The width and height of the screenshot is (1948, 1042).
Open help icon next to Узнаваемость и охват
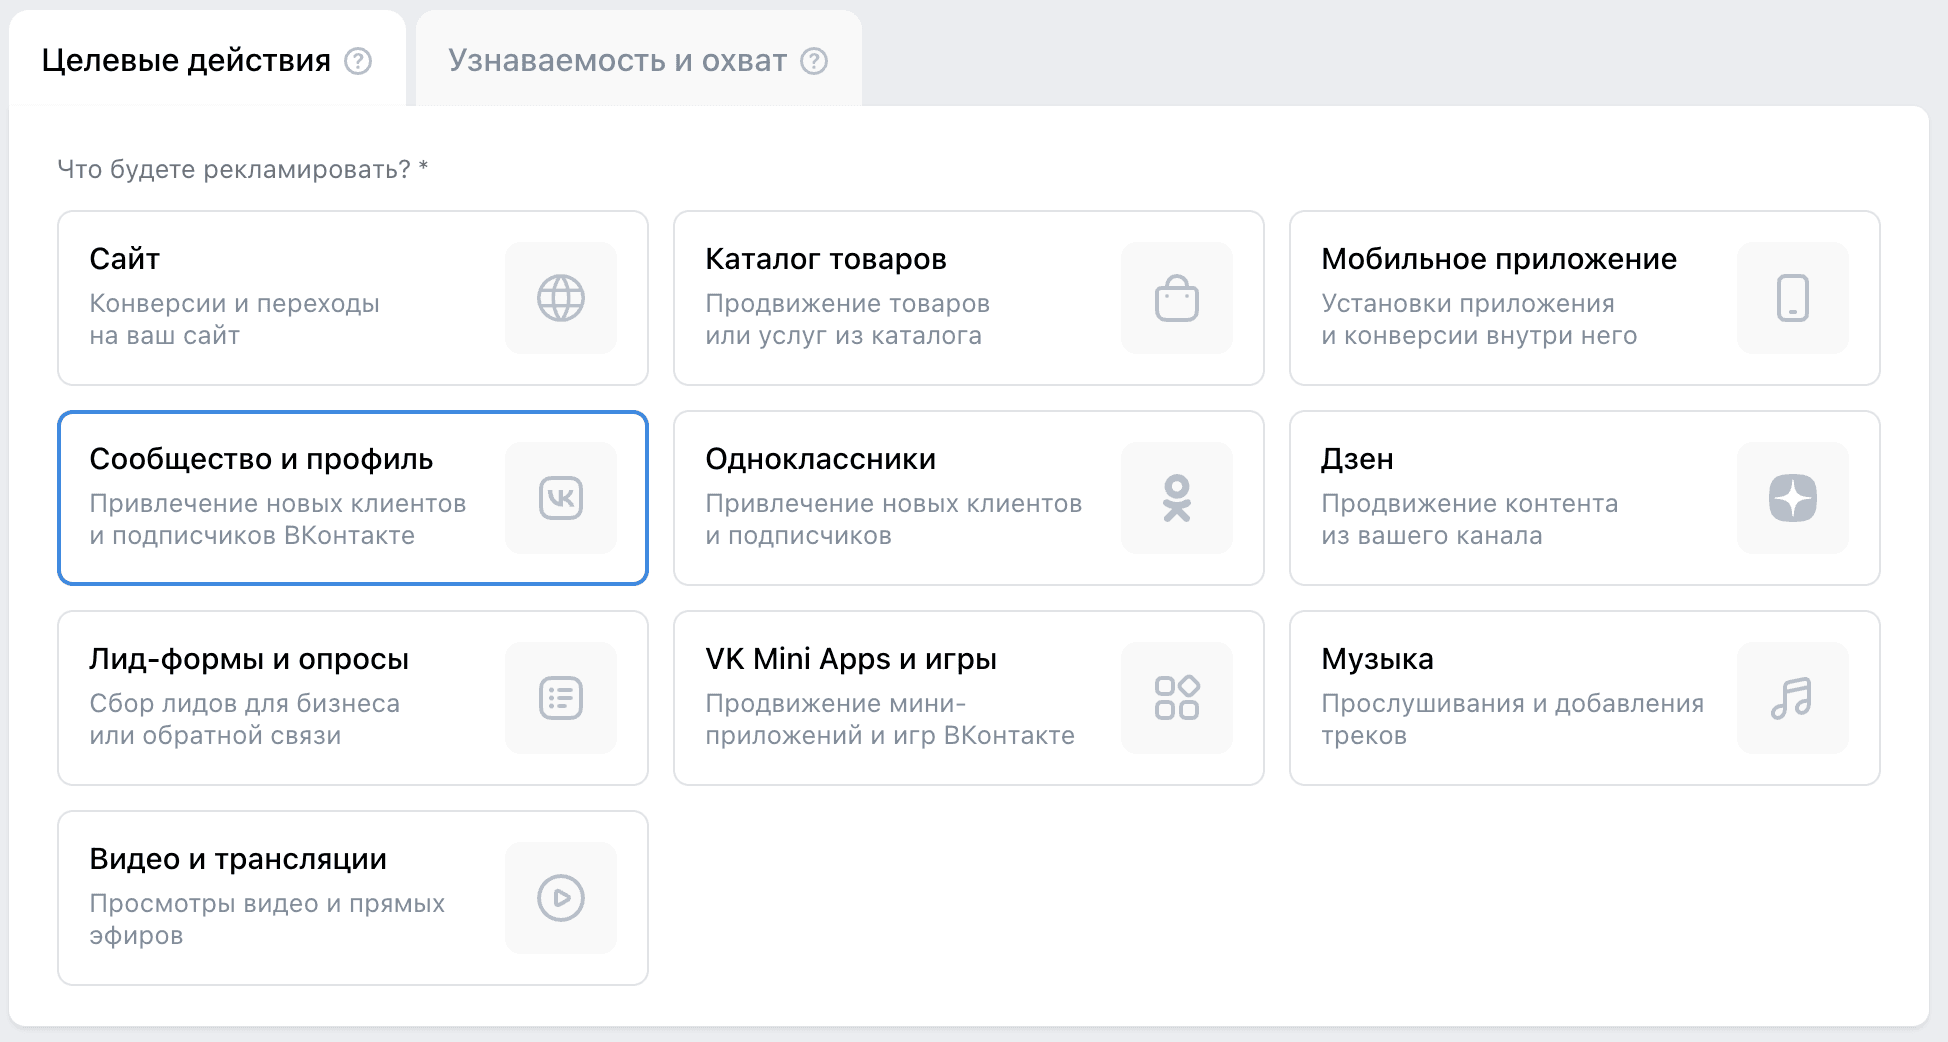pos(814,61)
